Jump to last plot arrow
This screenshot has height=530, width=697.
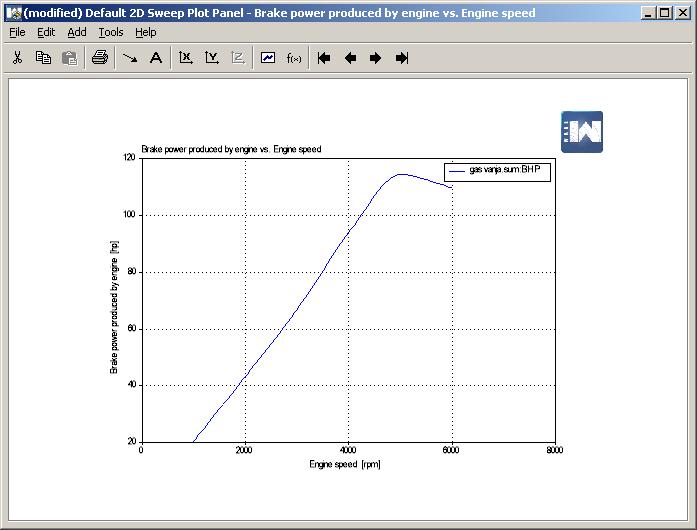pos(402,58)
